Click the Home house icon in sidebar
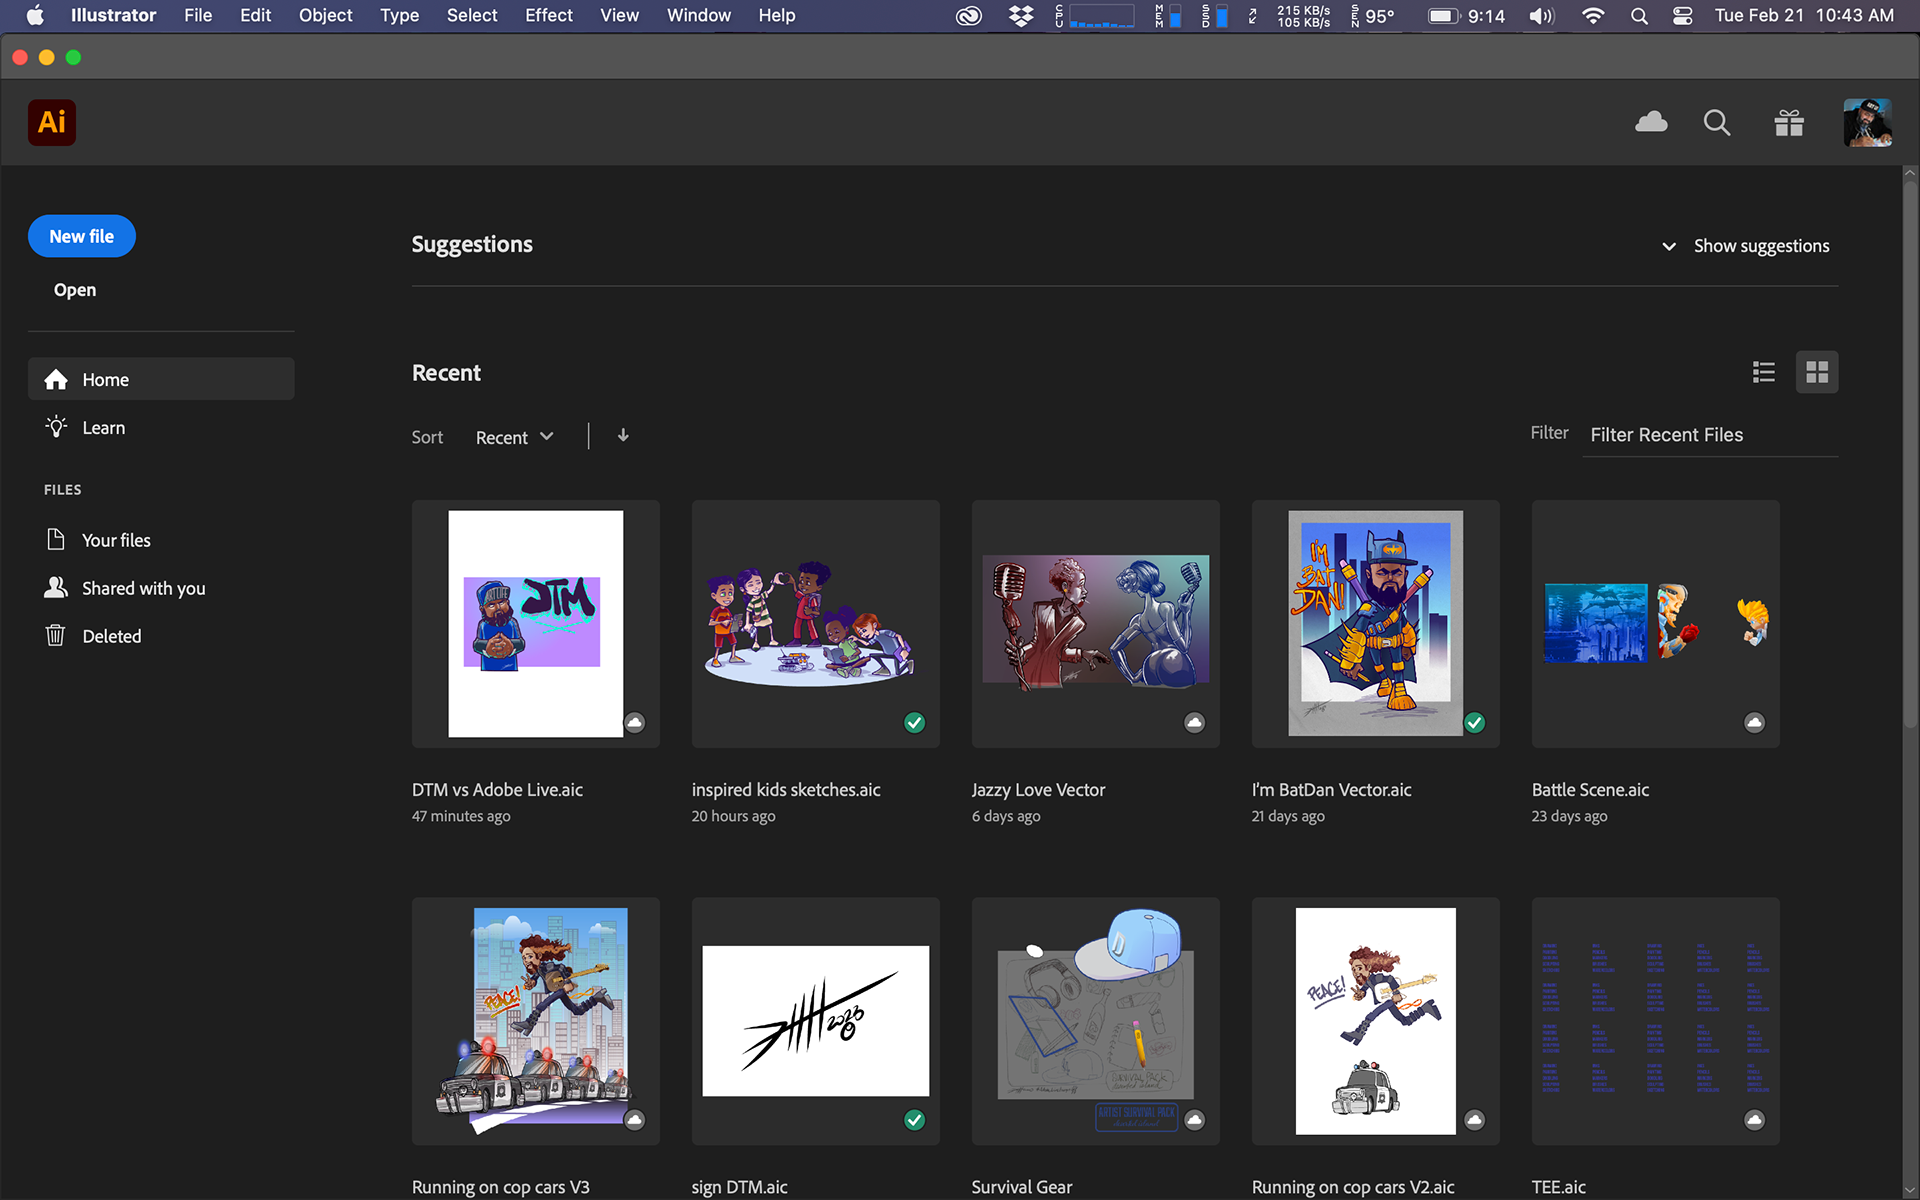This screenshot has width=1920, height=1200. tap(56, 379)
